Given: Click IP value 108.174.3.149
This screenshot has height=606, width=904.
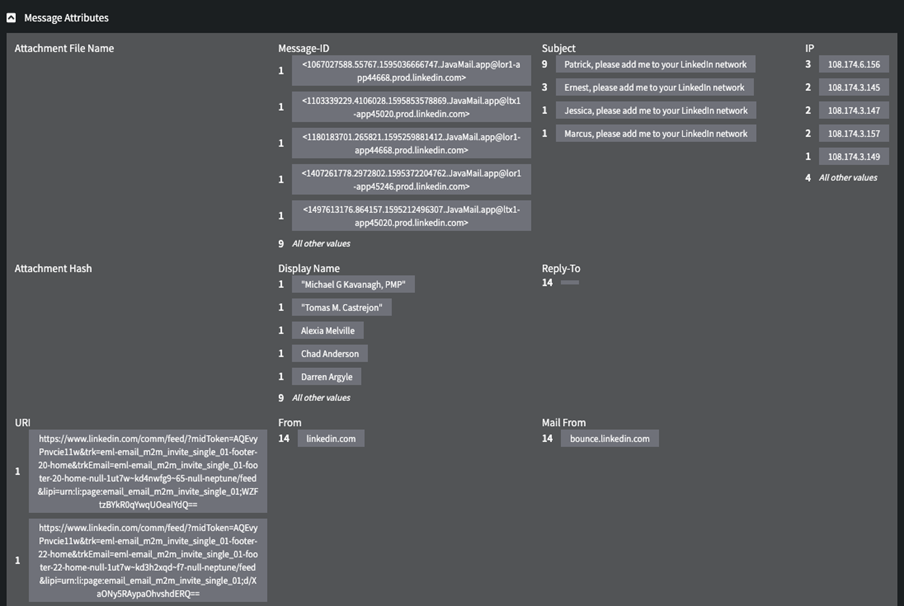Looking at the screenshot, I should tap(853, 157).
